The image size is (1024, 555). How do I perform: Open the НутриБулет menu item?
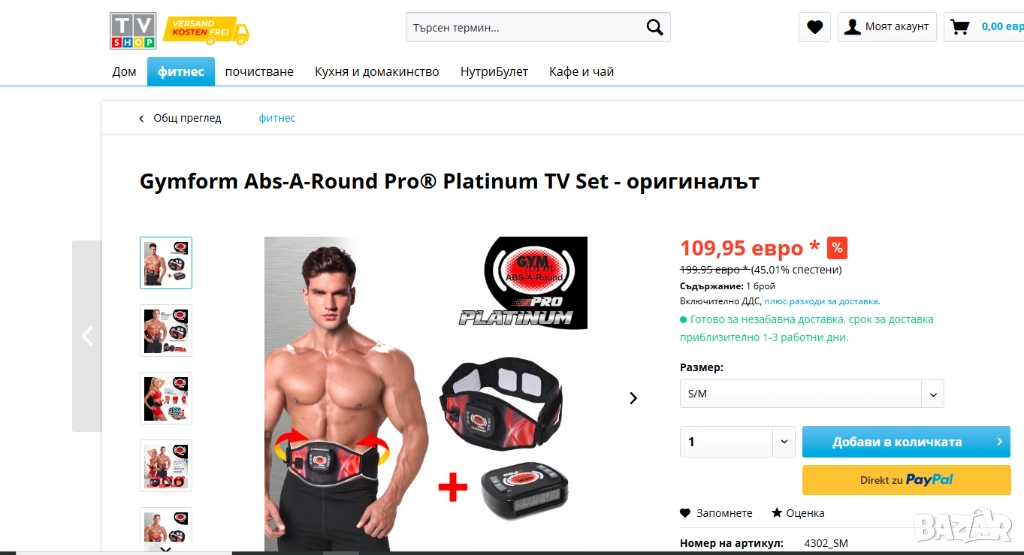tap(494, 72)
